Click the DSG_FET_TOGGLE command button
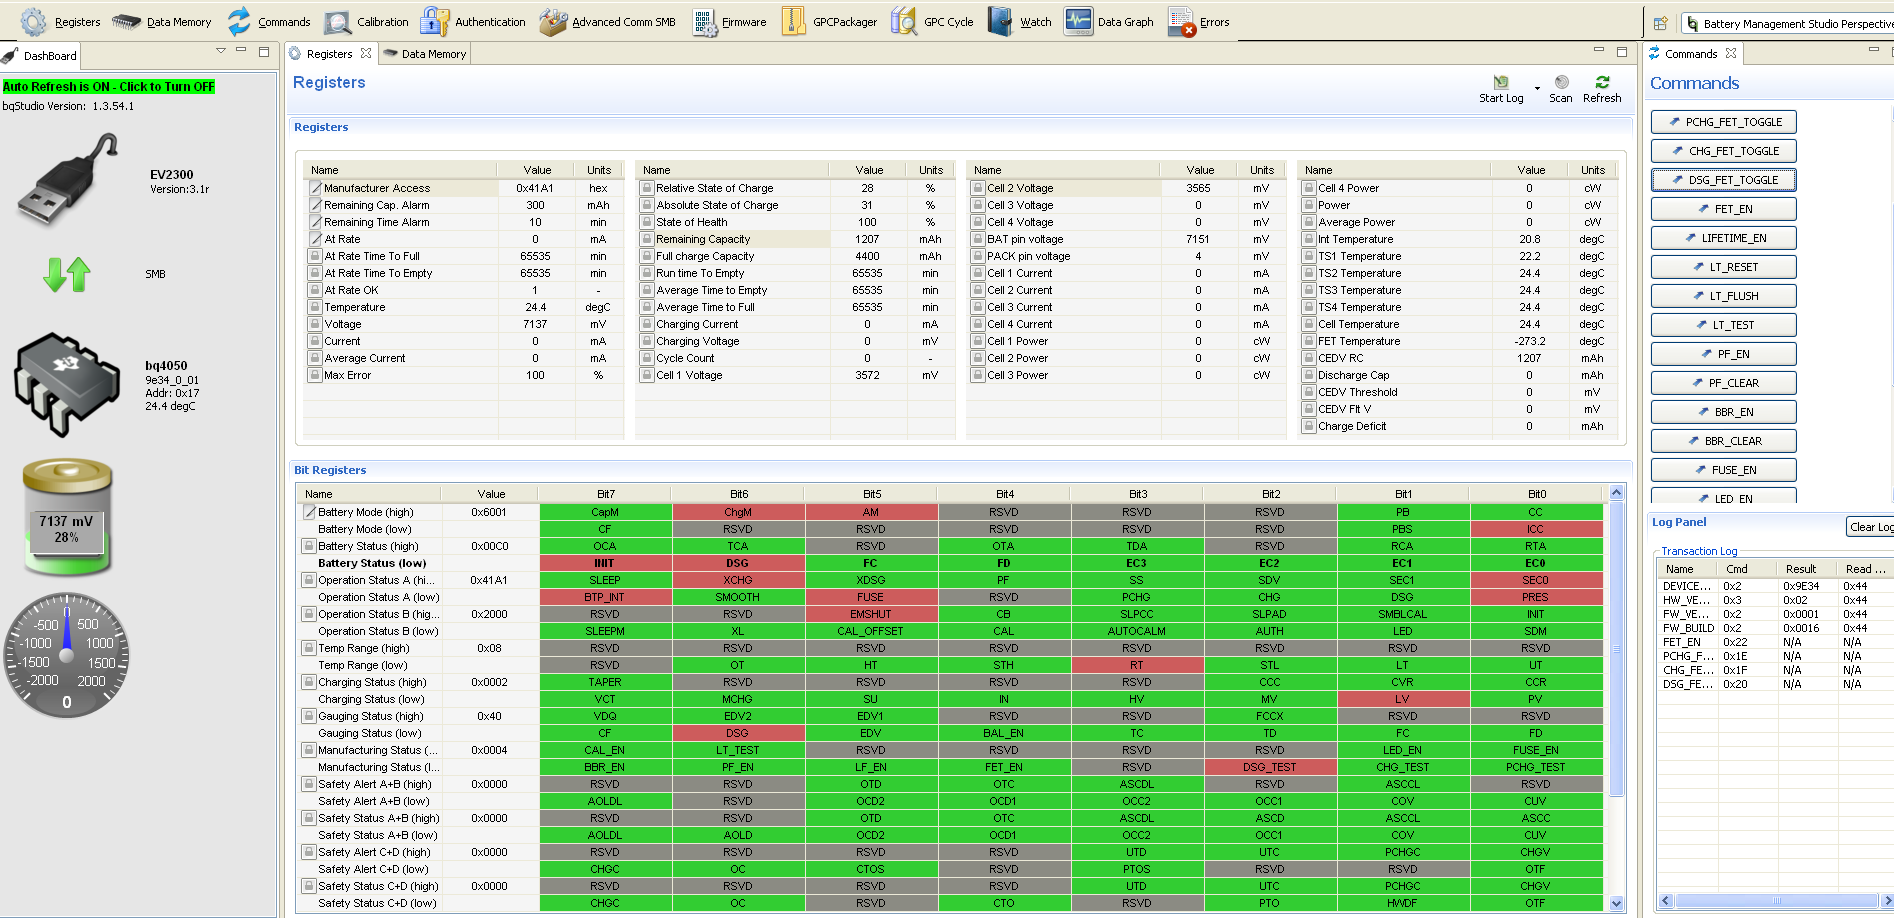Image resolution: width=1894 pixels, height=918 pixels. (x=1723, y=180)
